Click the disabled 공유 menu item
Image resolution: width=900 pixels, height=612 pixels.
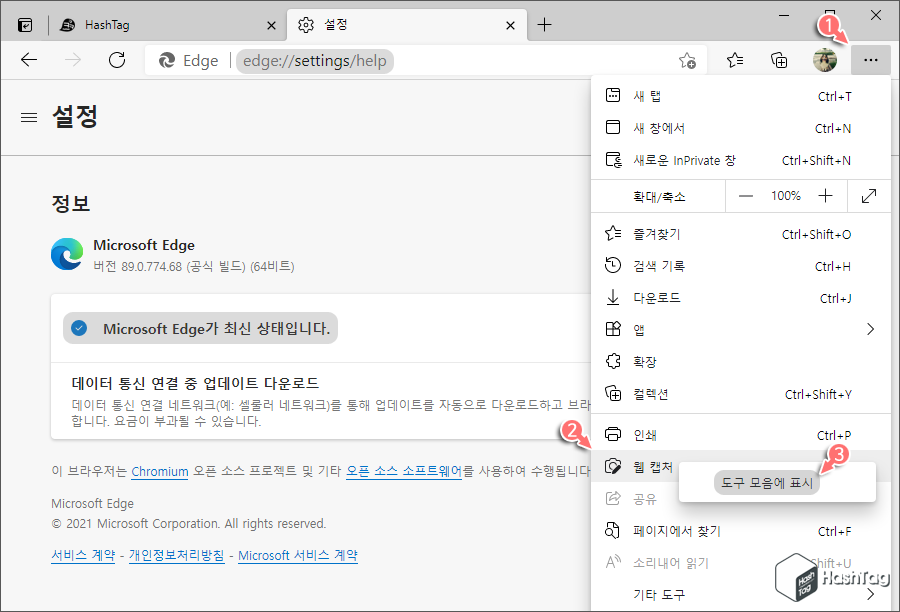635,498
